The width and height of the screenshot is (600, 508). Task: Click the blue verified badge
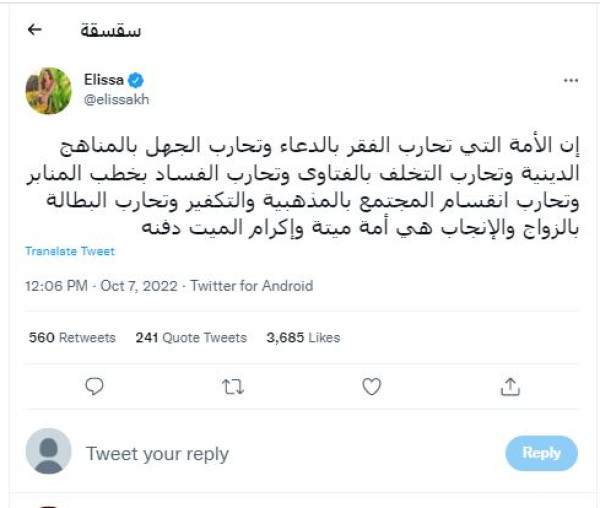pos(138,79)
